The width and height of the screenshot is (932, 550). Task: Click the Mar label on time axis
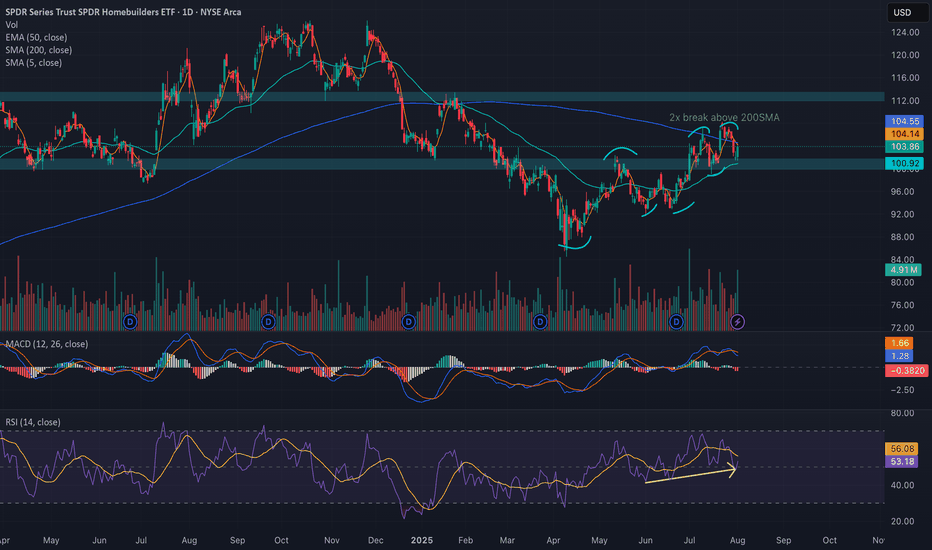(x=507, y=540)
